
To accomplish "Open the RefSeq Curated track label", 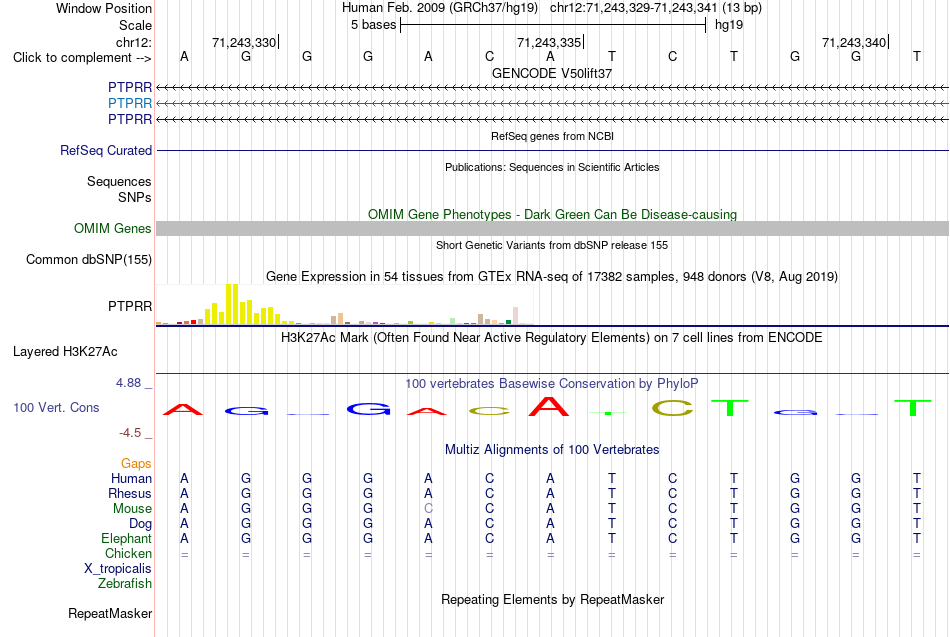I will (105, 150).
